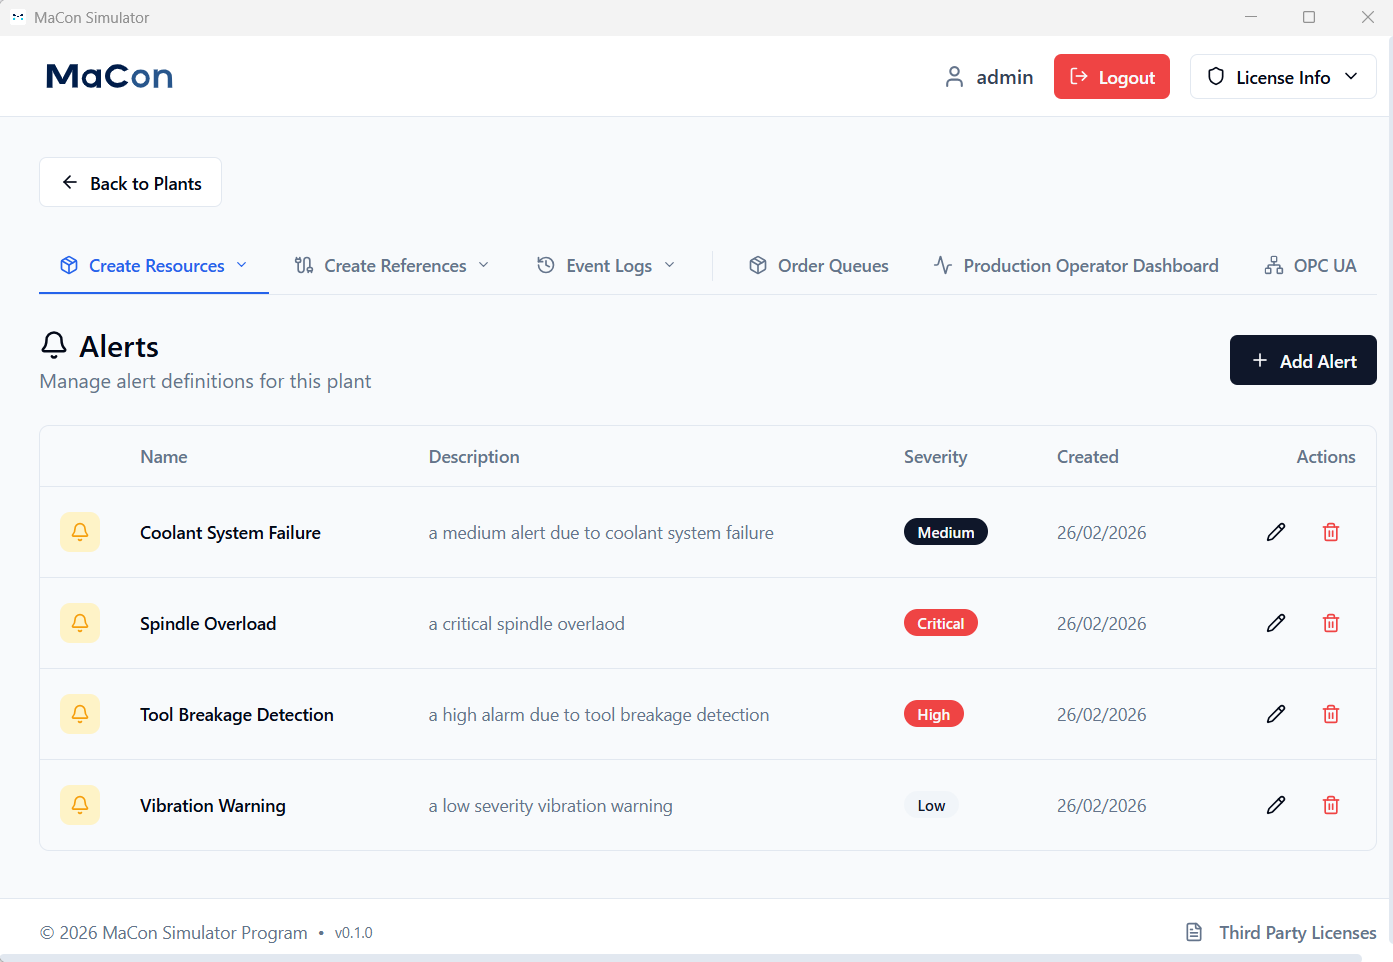Open Third Party Licenses link
The height and width of the screenshot is (962, 1393).
pos(1281,933)
